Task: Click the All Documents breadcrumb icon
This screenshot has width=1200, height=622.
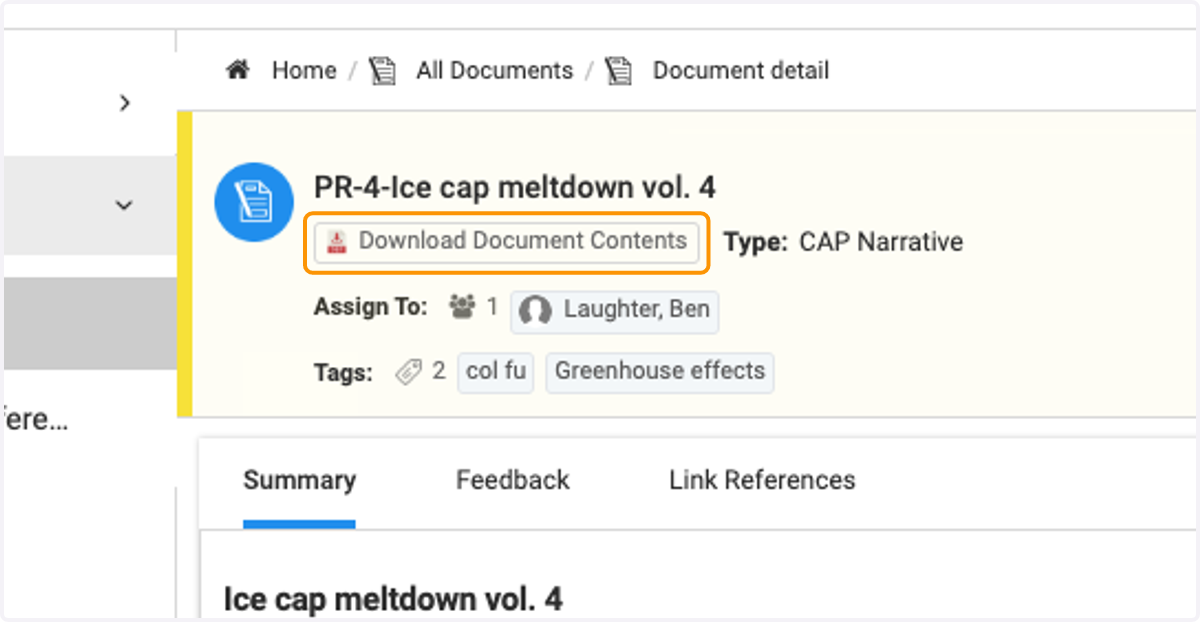Action: tap(382, 71)
